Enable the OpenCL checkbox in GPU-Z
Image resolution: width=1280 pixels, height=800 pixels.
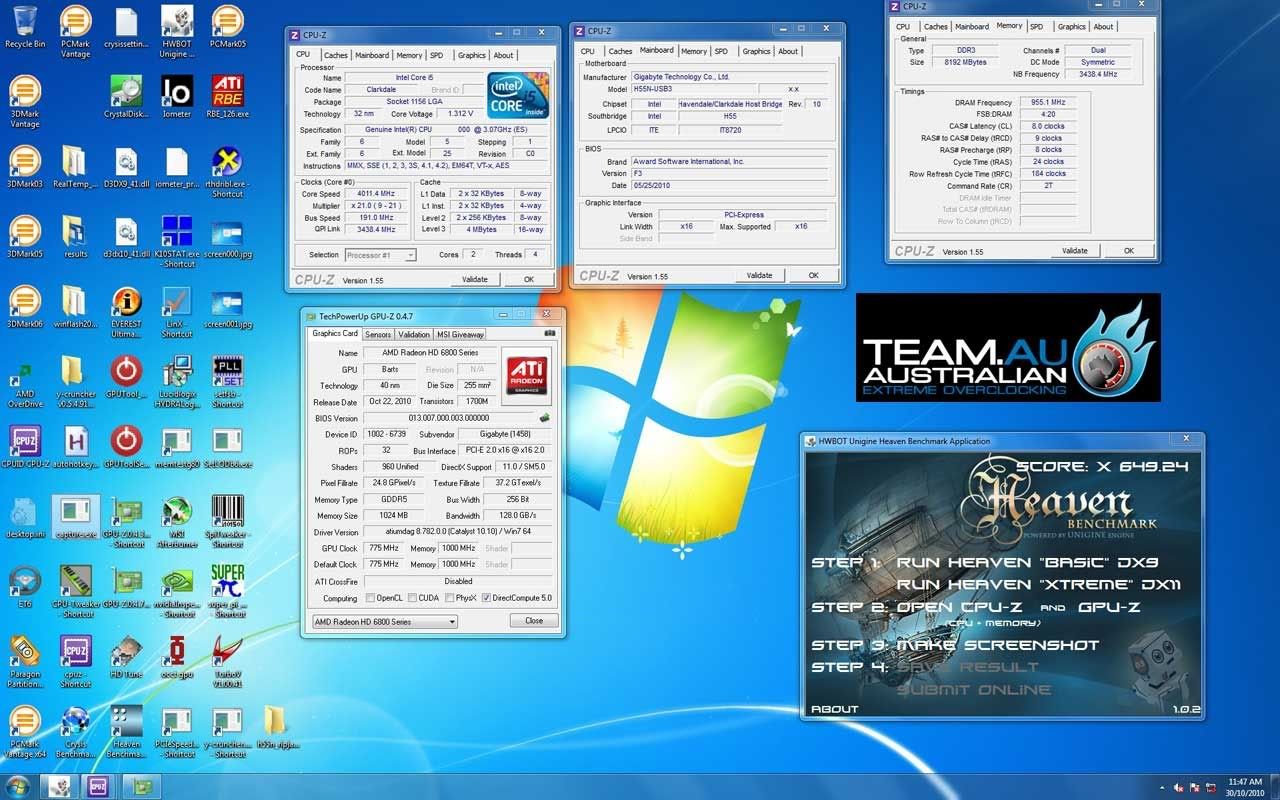click(x=371, y=598)
